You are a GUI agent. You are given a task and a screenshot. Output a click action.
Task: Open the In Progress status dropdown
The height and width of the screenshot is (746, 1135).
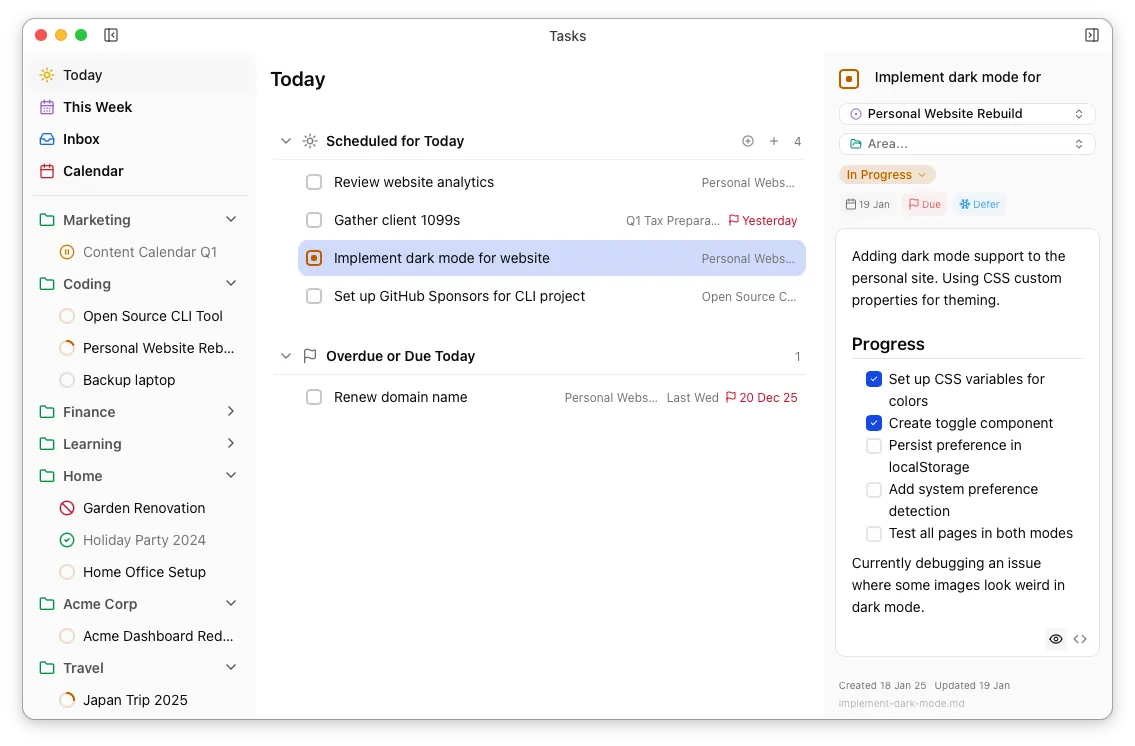point(886,174)
